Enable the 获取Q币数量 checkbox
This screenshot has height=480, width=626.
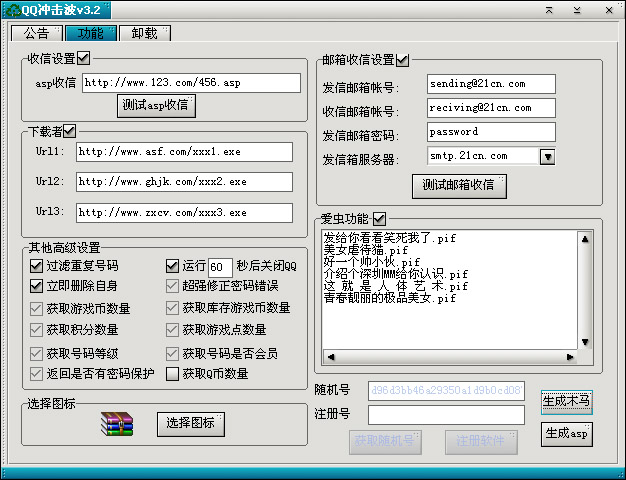coord(172,374)
